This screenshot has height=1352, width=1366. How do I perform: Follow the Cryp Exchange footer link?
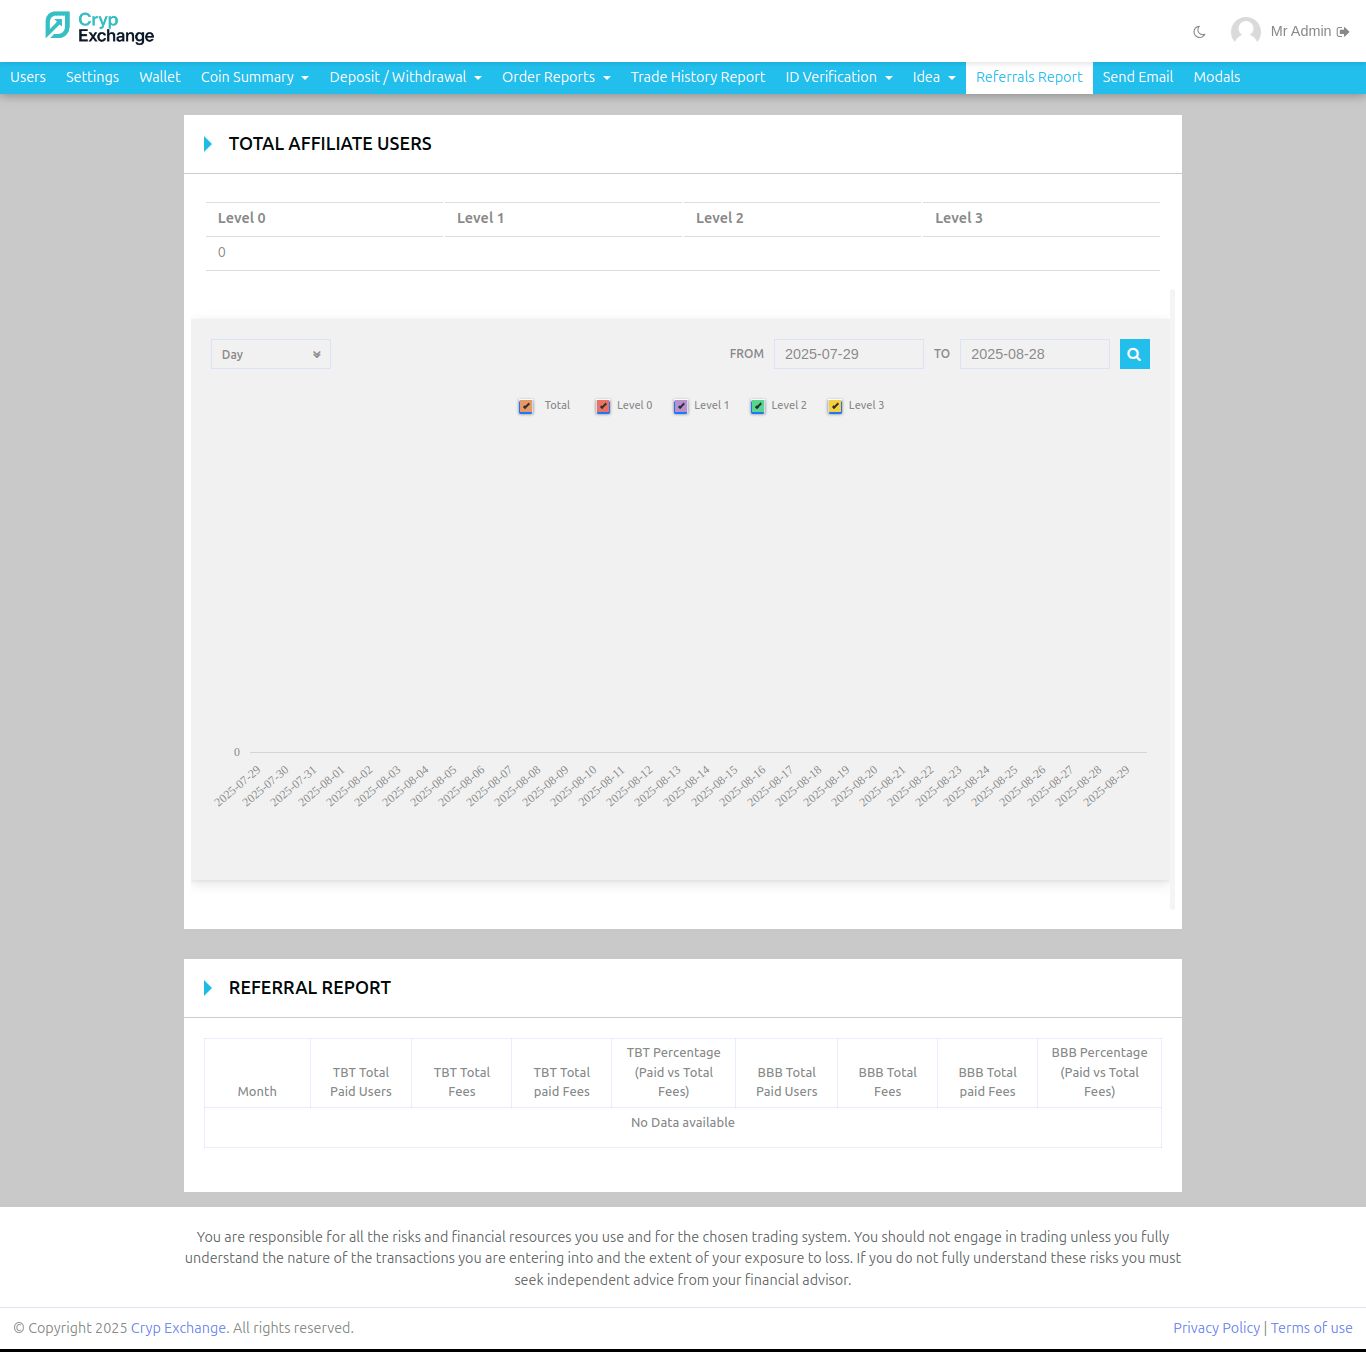pos(178,1328)
